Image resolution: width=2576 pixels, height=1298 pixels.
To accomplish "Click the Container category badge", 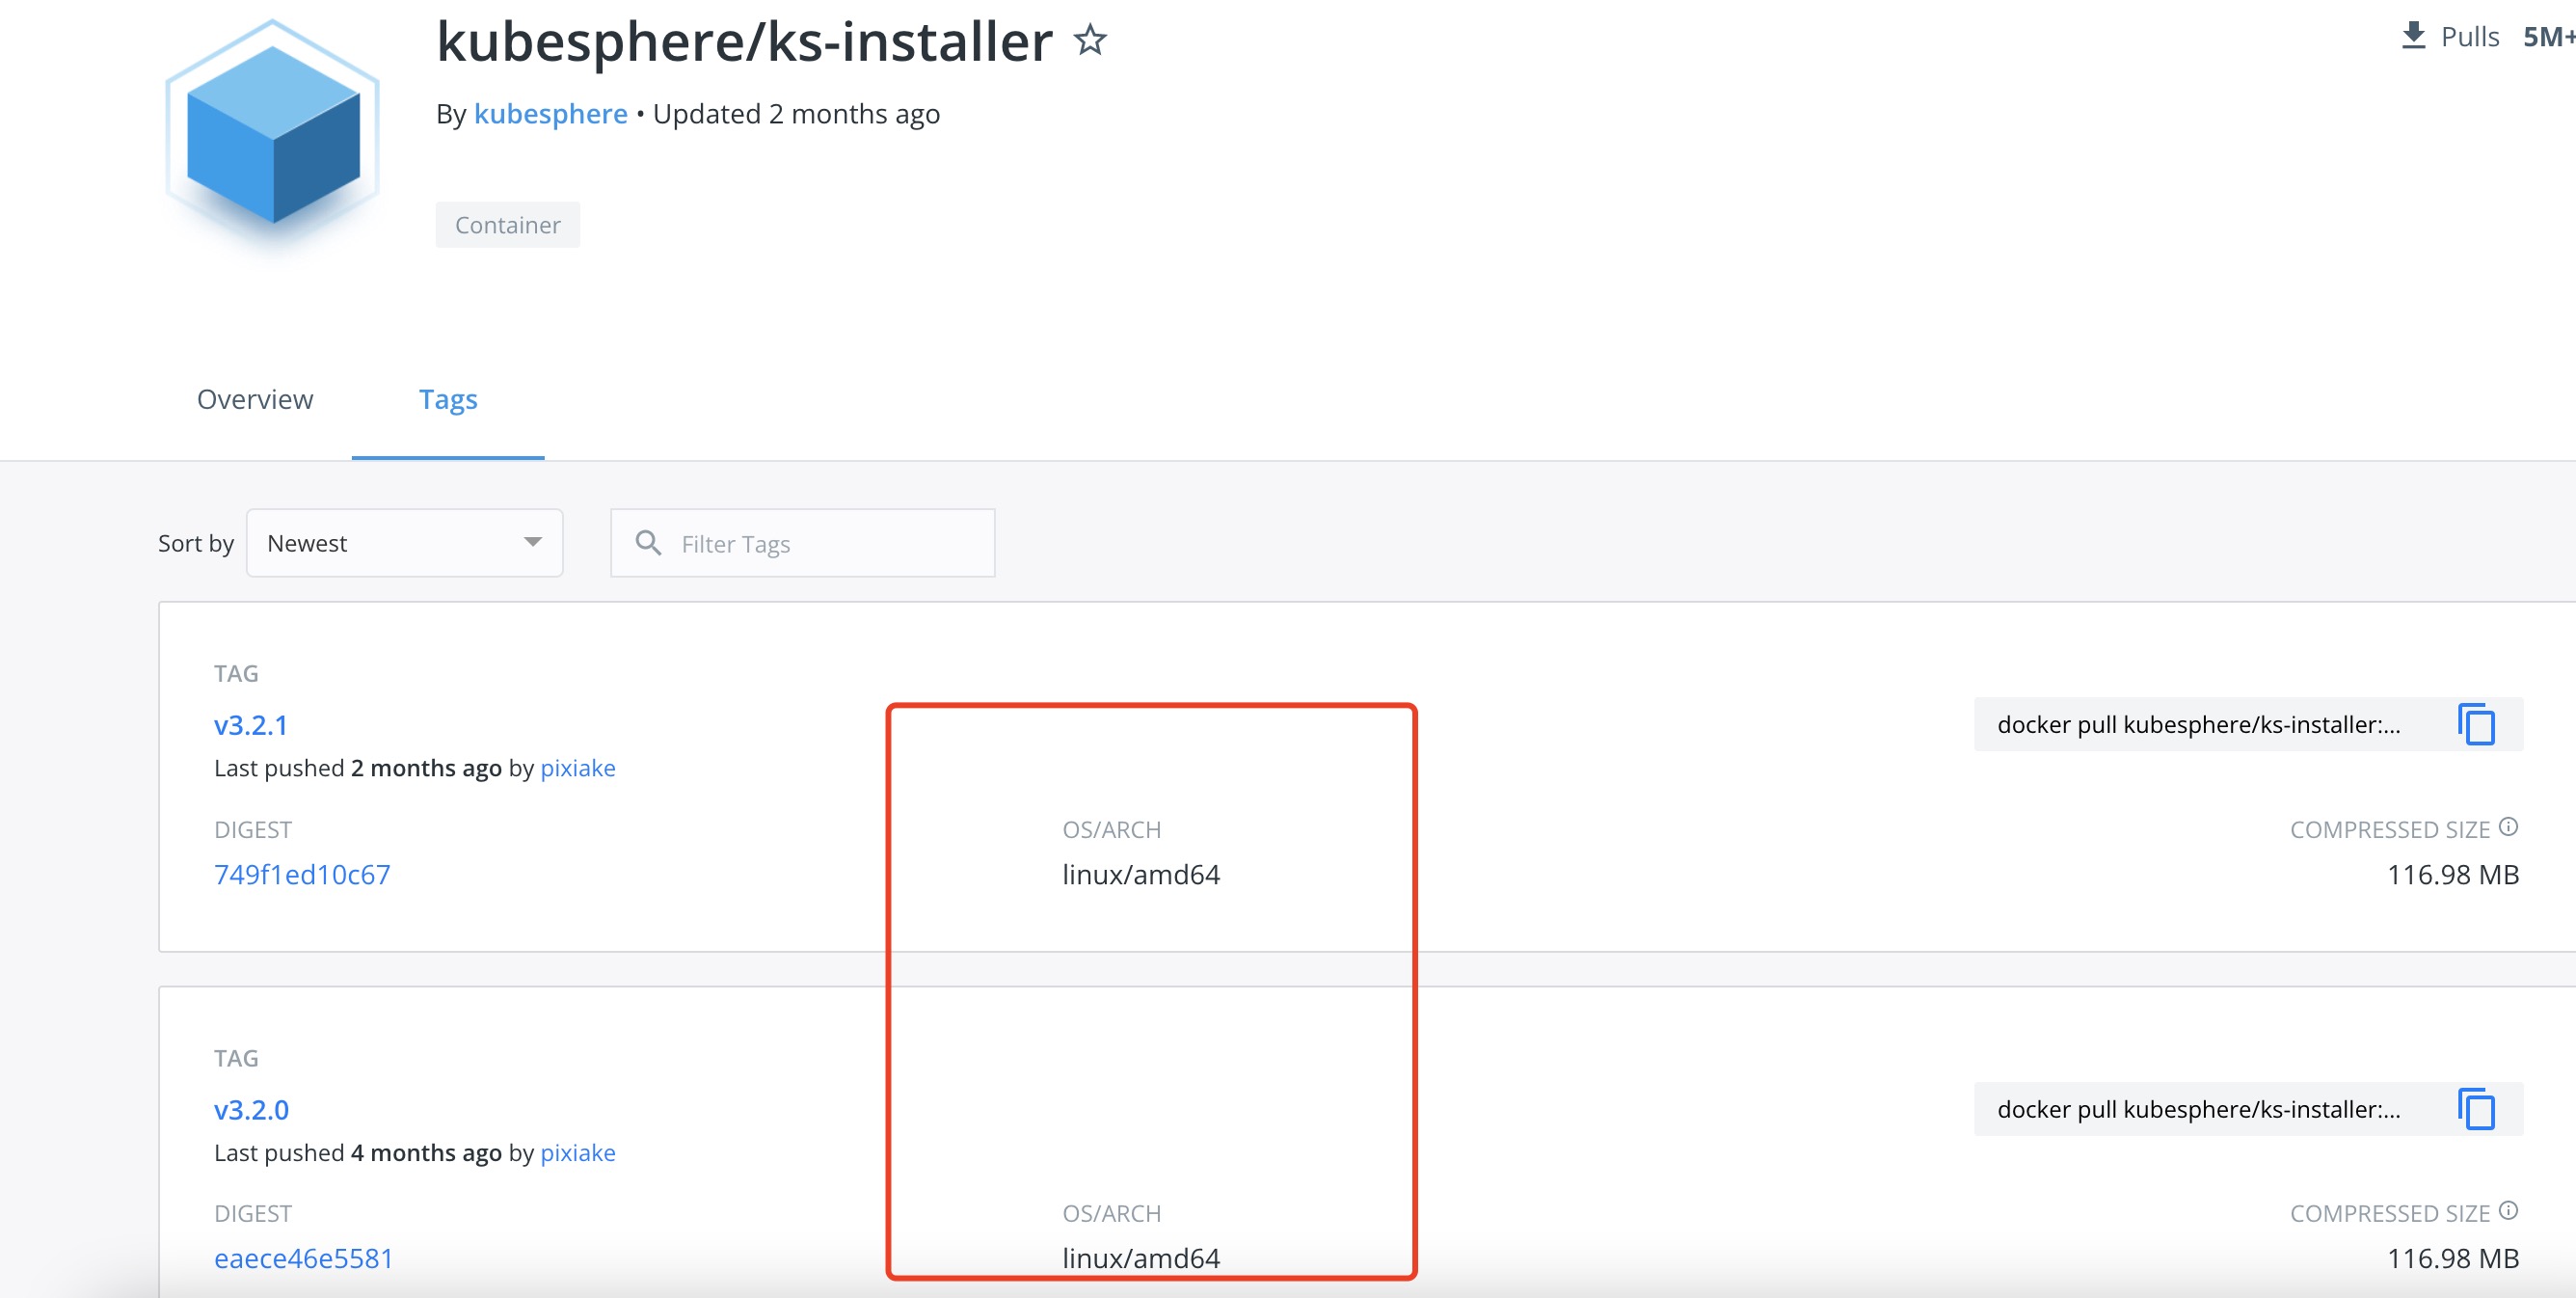I will [x=507, y=224].
